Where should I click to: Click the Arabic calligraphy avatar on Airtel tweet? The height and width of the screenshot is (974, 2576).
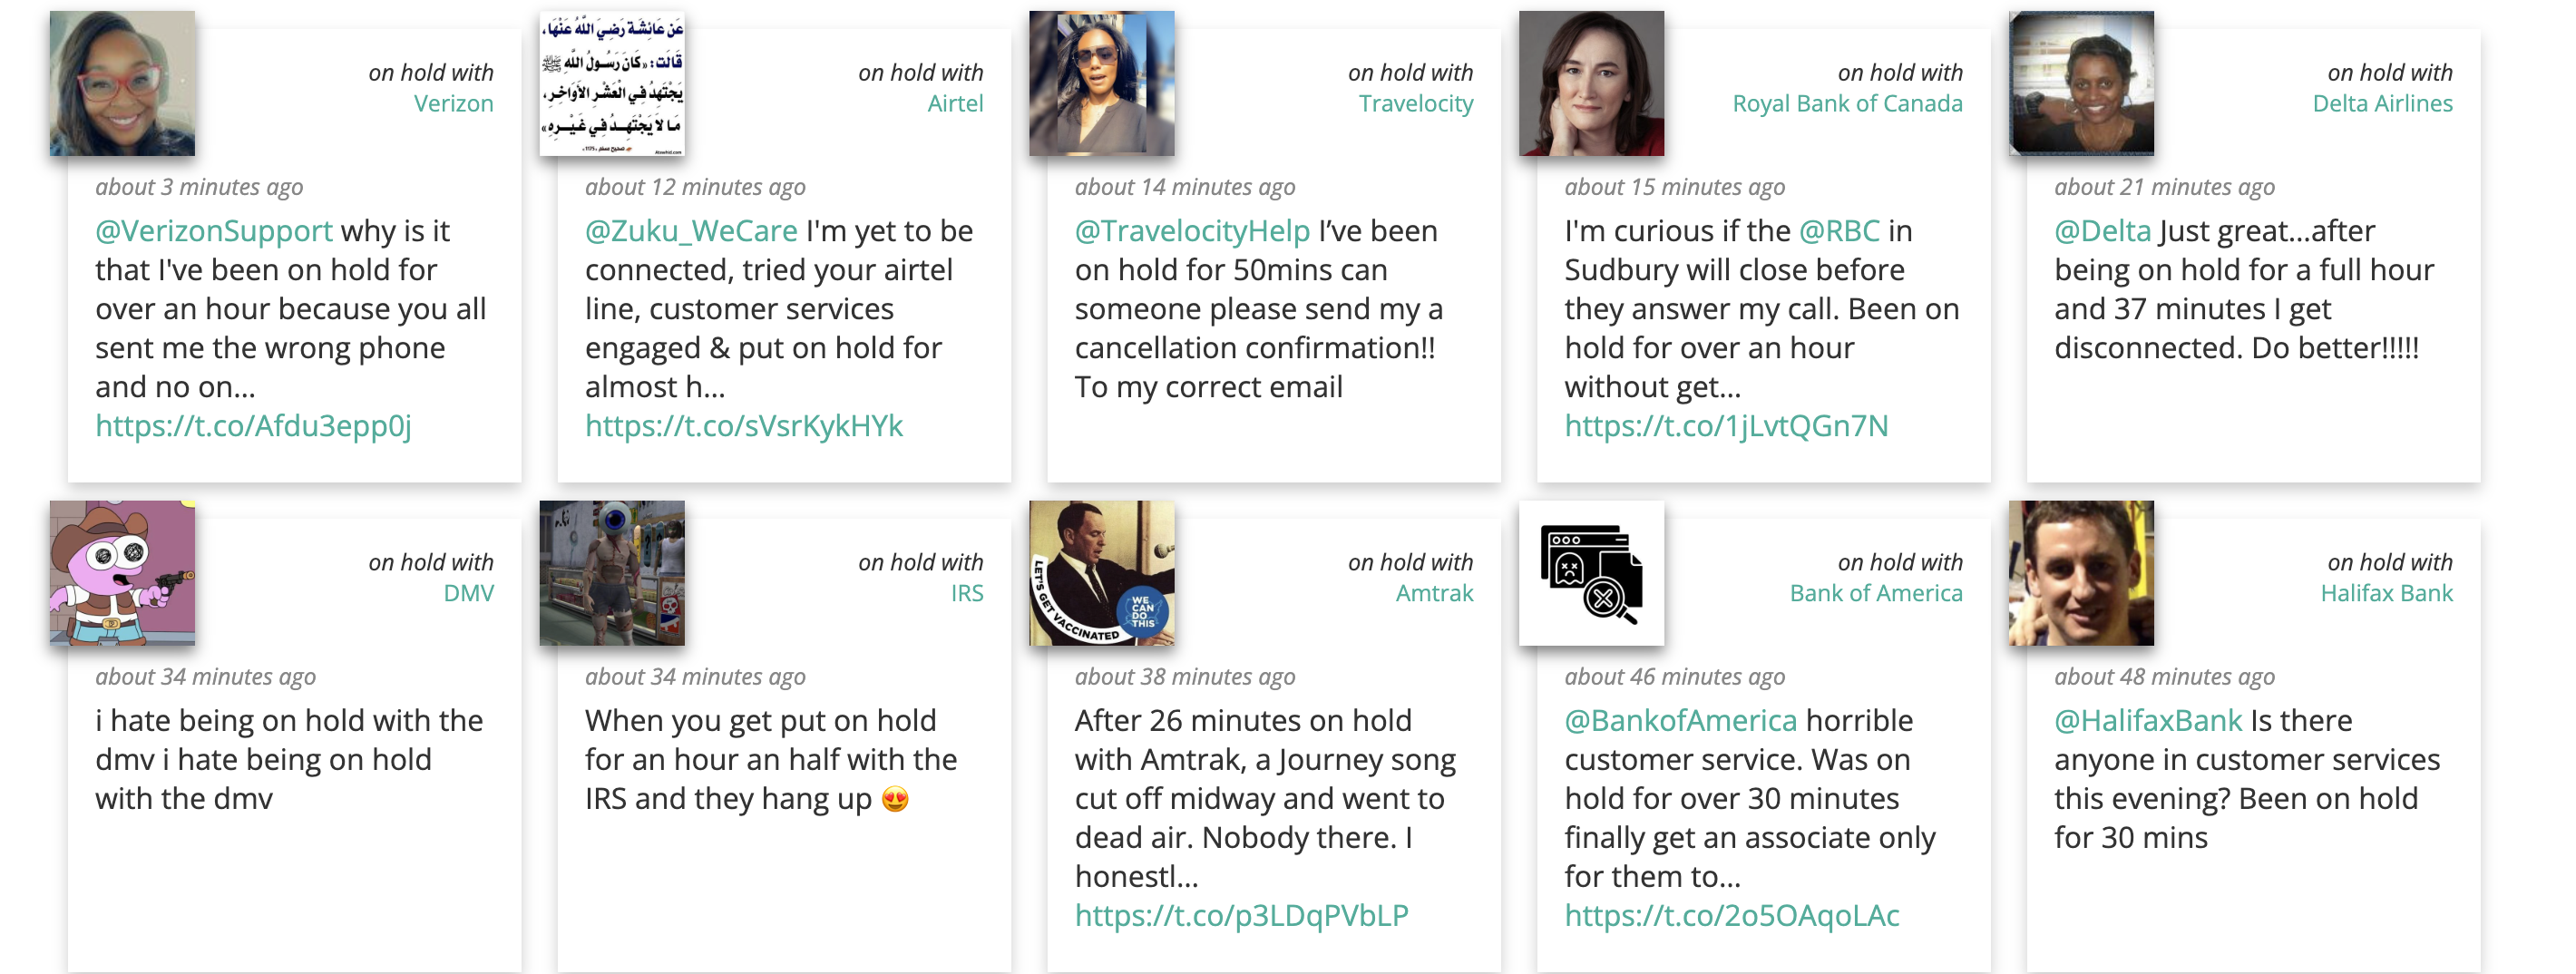[x=611, y=83]
